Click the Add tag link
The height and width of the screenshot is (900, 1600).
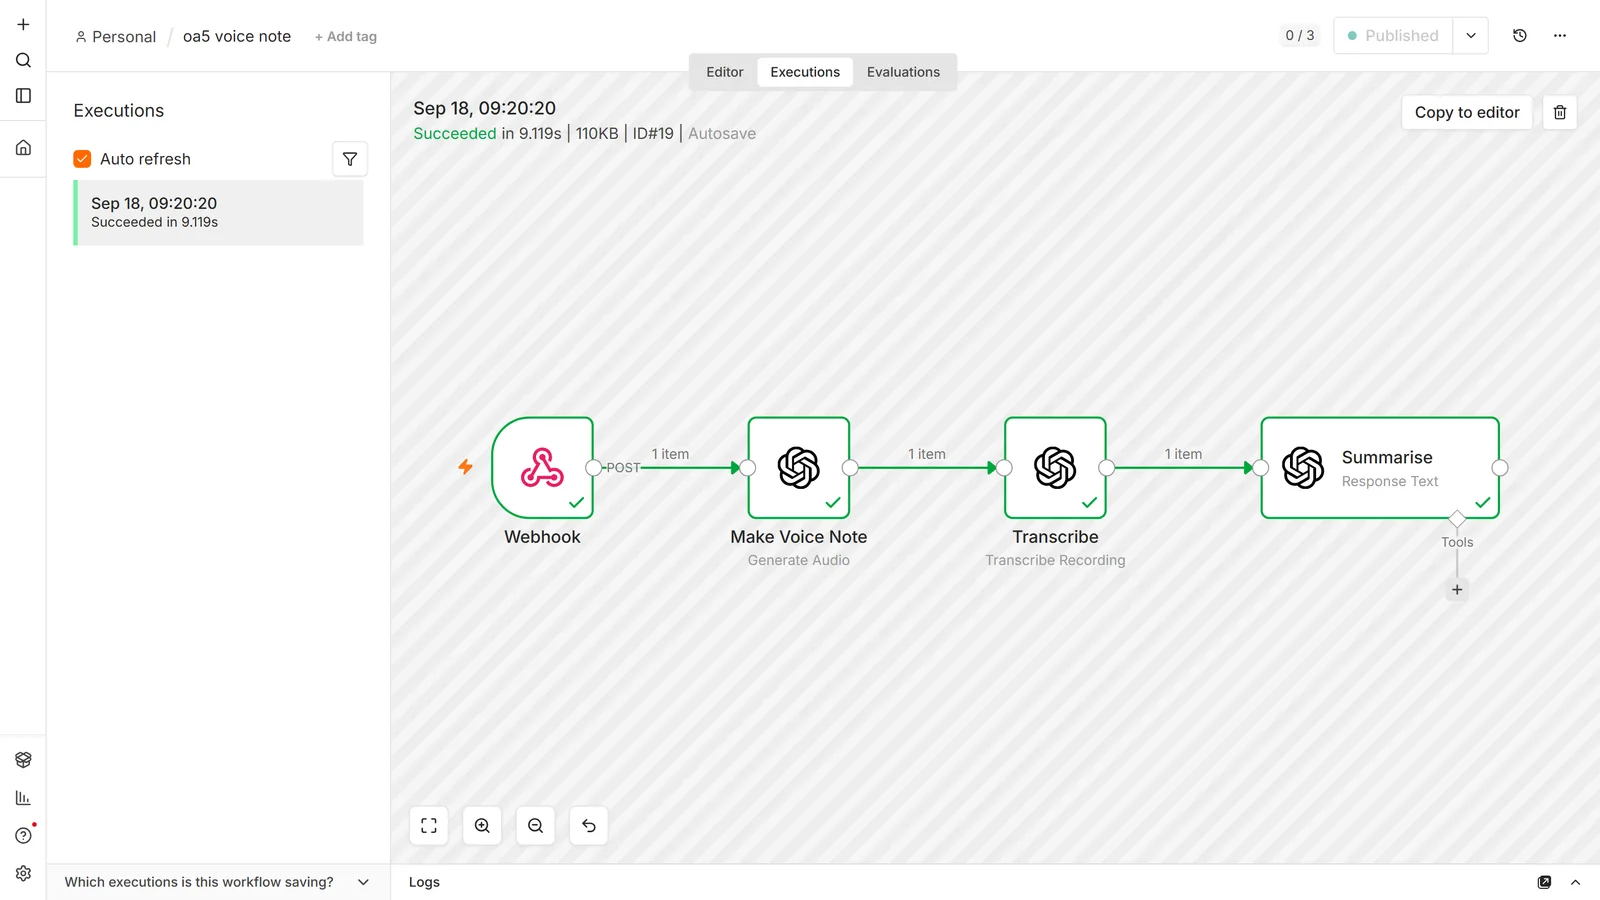pyautogui.click(x=346, y=37)
